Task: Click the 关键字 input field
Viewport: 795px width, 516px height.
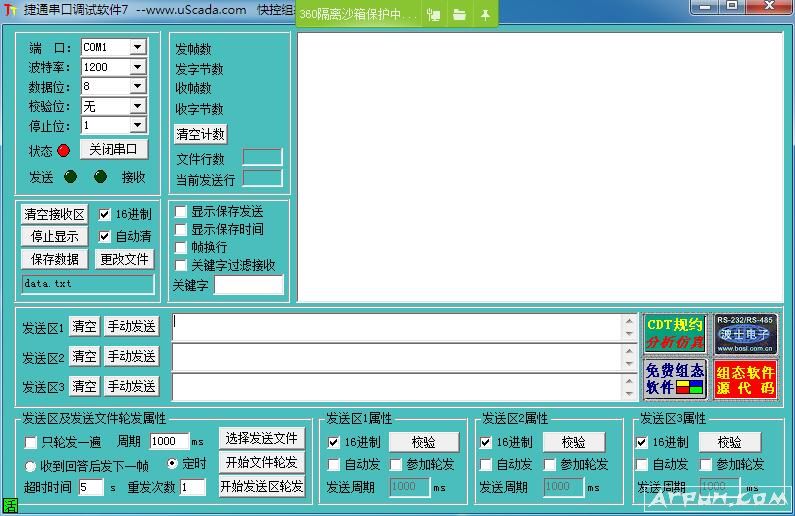Action: (x=248, y=285)
